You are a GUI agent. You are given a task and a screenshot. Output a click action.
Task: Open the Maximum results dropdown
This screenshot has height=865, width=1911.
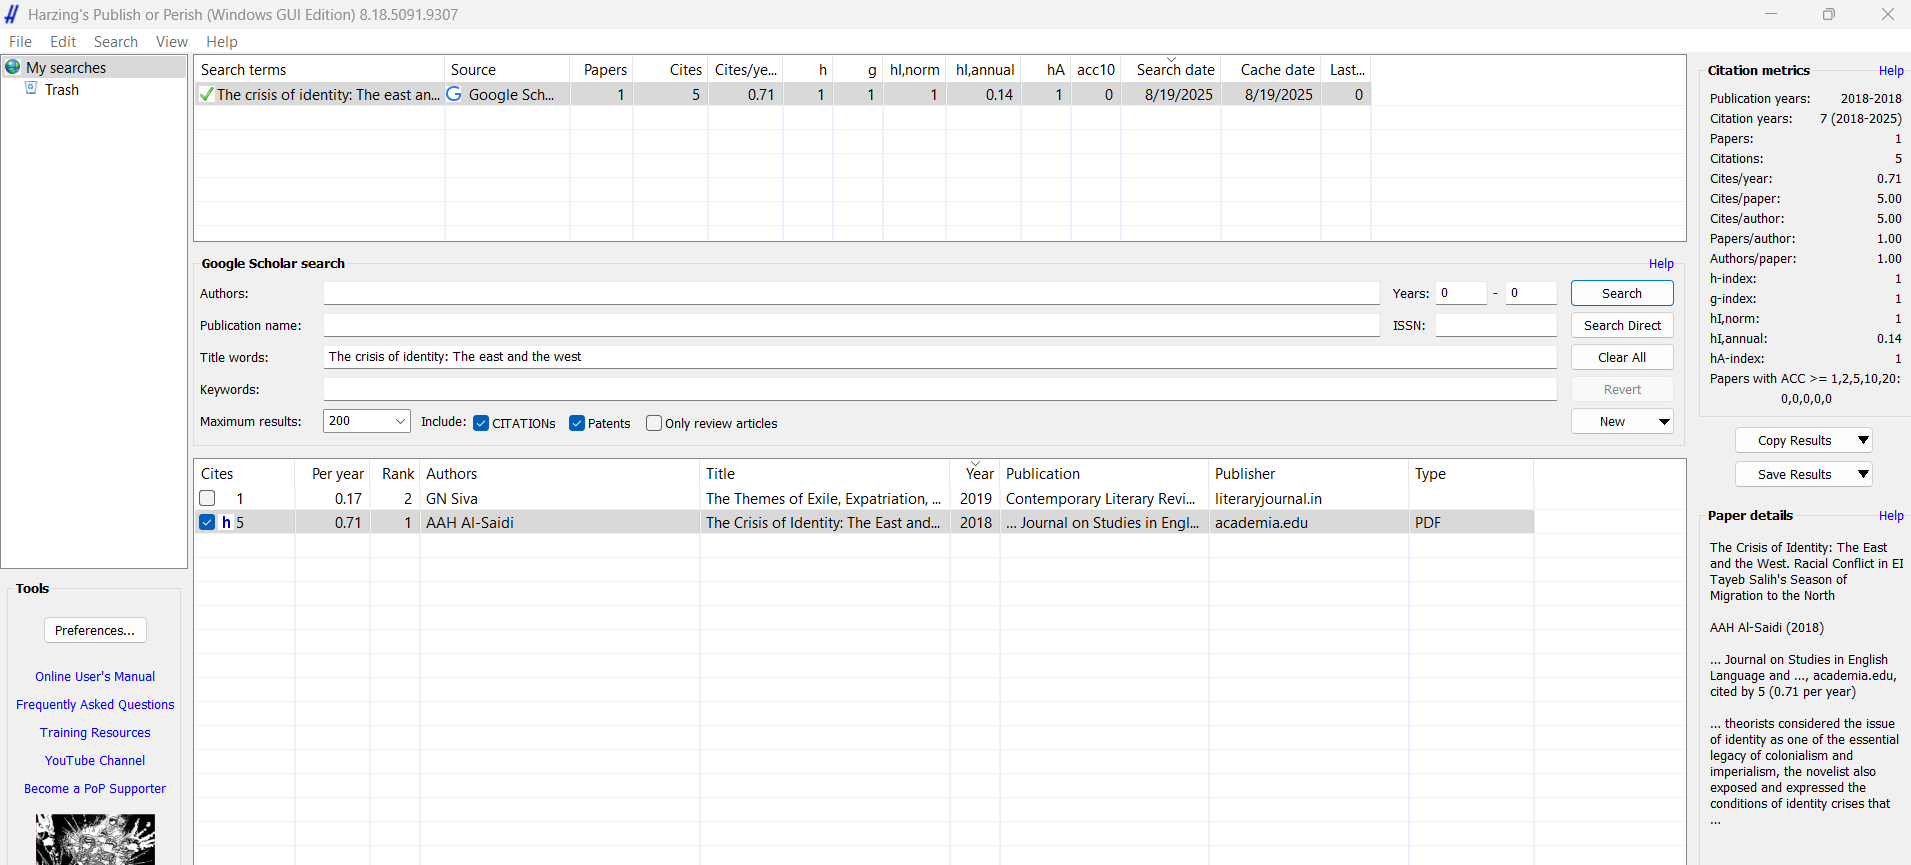[x=400, y=421]
